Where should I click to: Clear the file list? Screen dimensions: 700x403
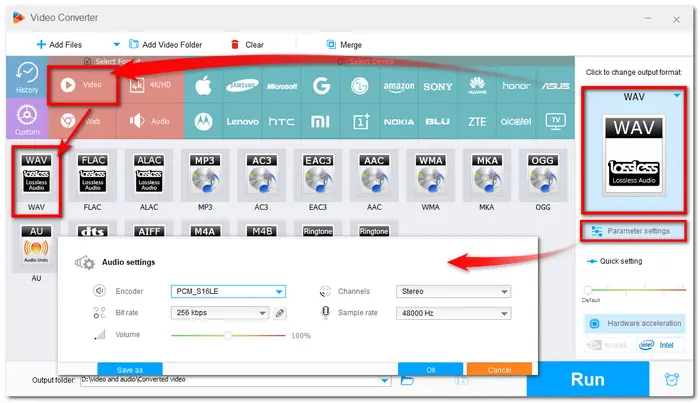(247, 45)
